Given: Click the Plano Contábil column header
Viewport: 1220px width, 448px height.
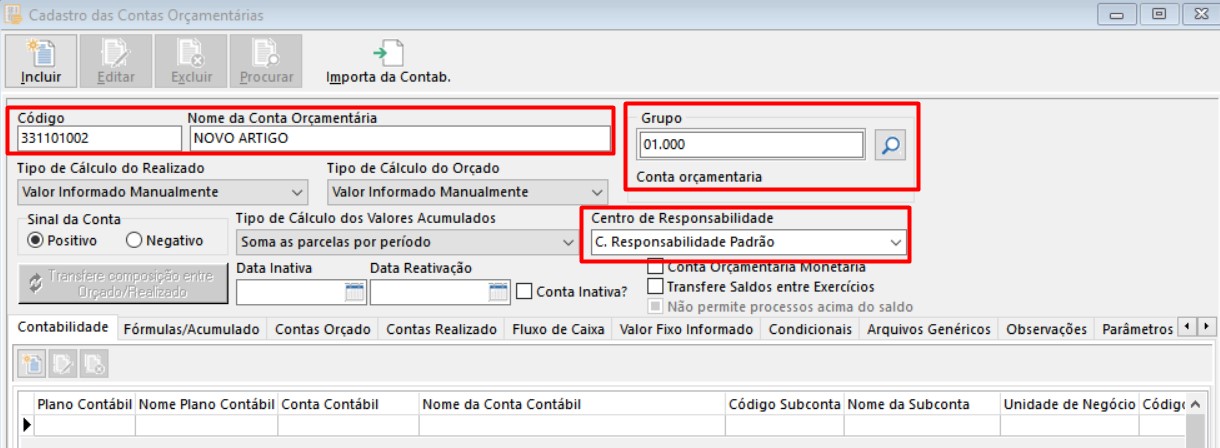Looking at the screenshot, I should (x=84, y=404).
